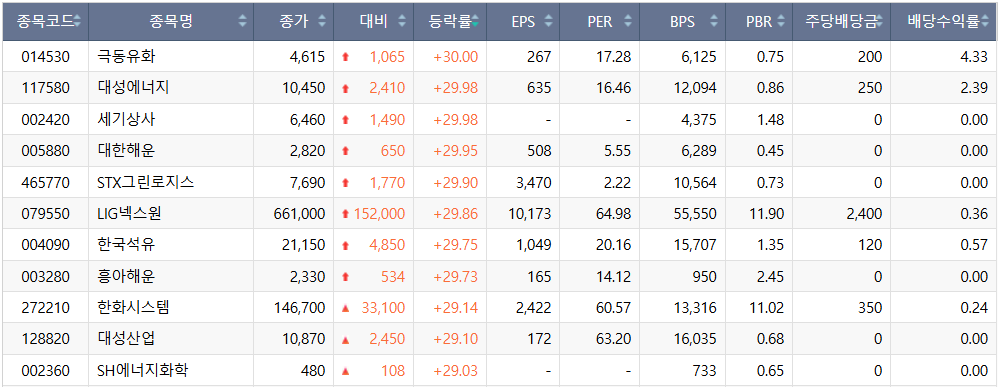Image resolution: width=998 pixels, height=387 pixels.
Task: Click change rate +29.03
Action: point(456,371)
